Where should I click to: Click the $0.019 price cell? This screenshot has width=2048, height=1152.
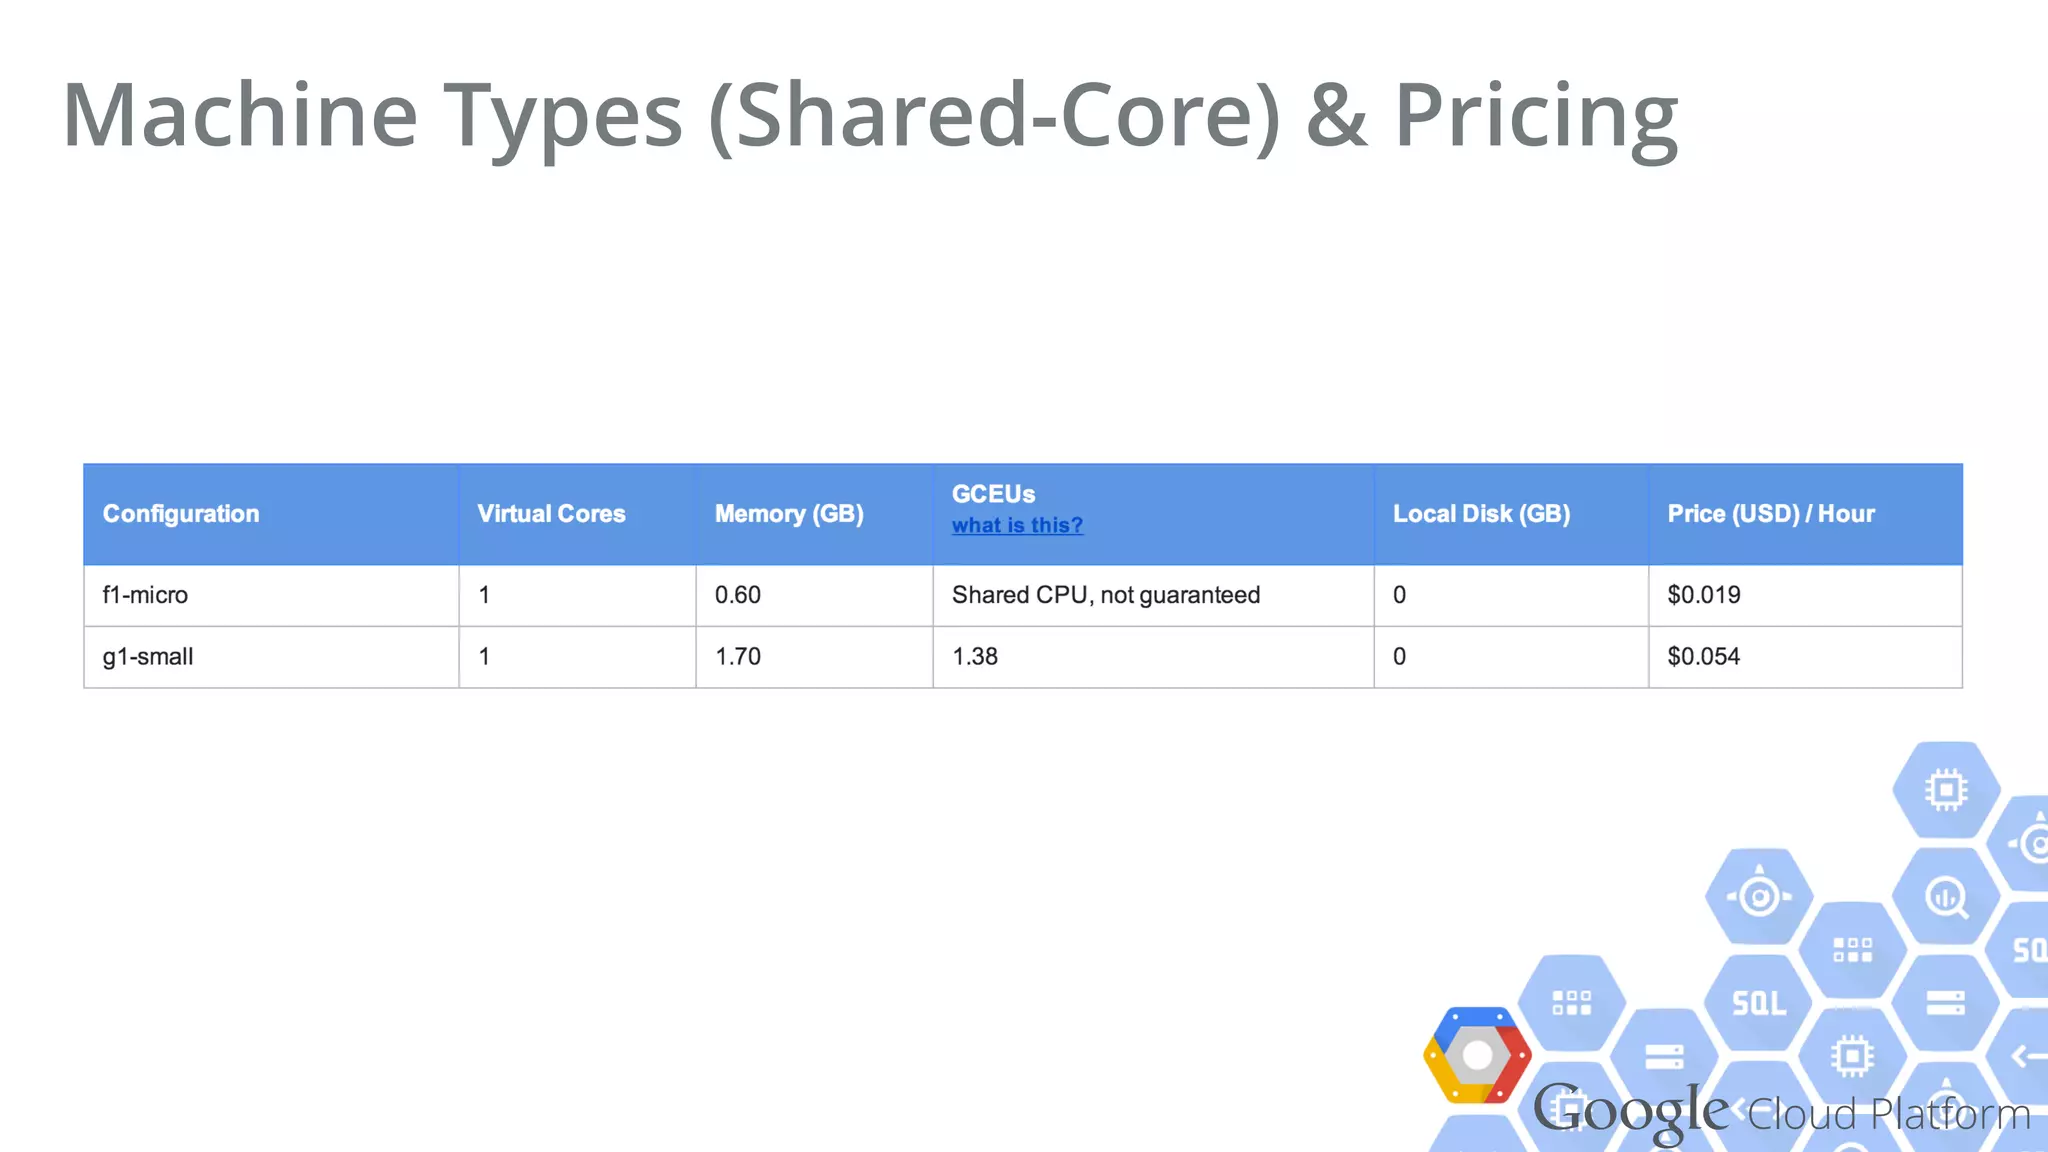click(1805, 596)
